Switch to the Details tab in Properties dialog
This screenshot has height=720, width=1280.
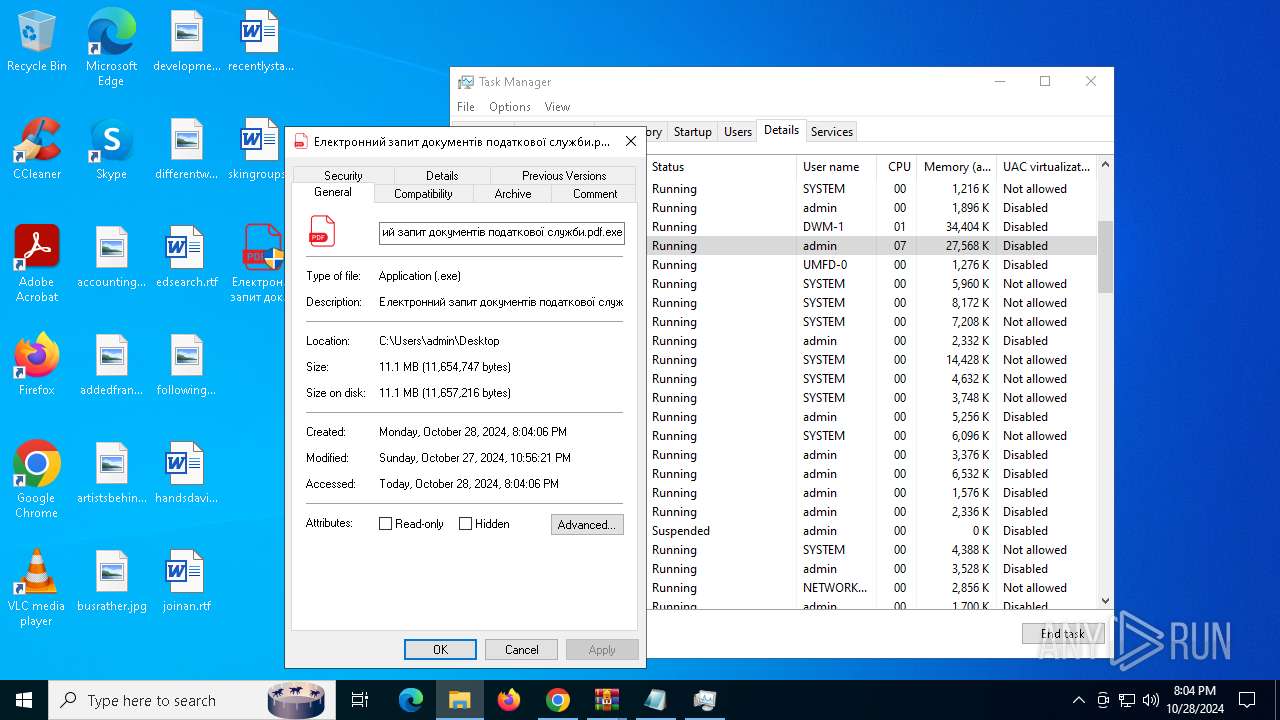tap(442, 175)
